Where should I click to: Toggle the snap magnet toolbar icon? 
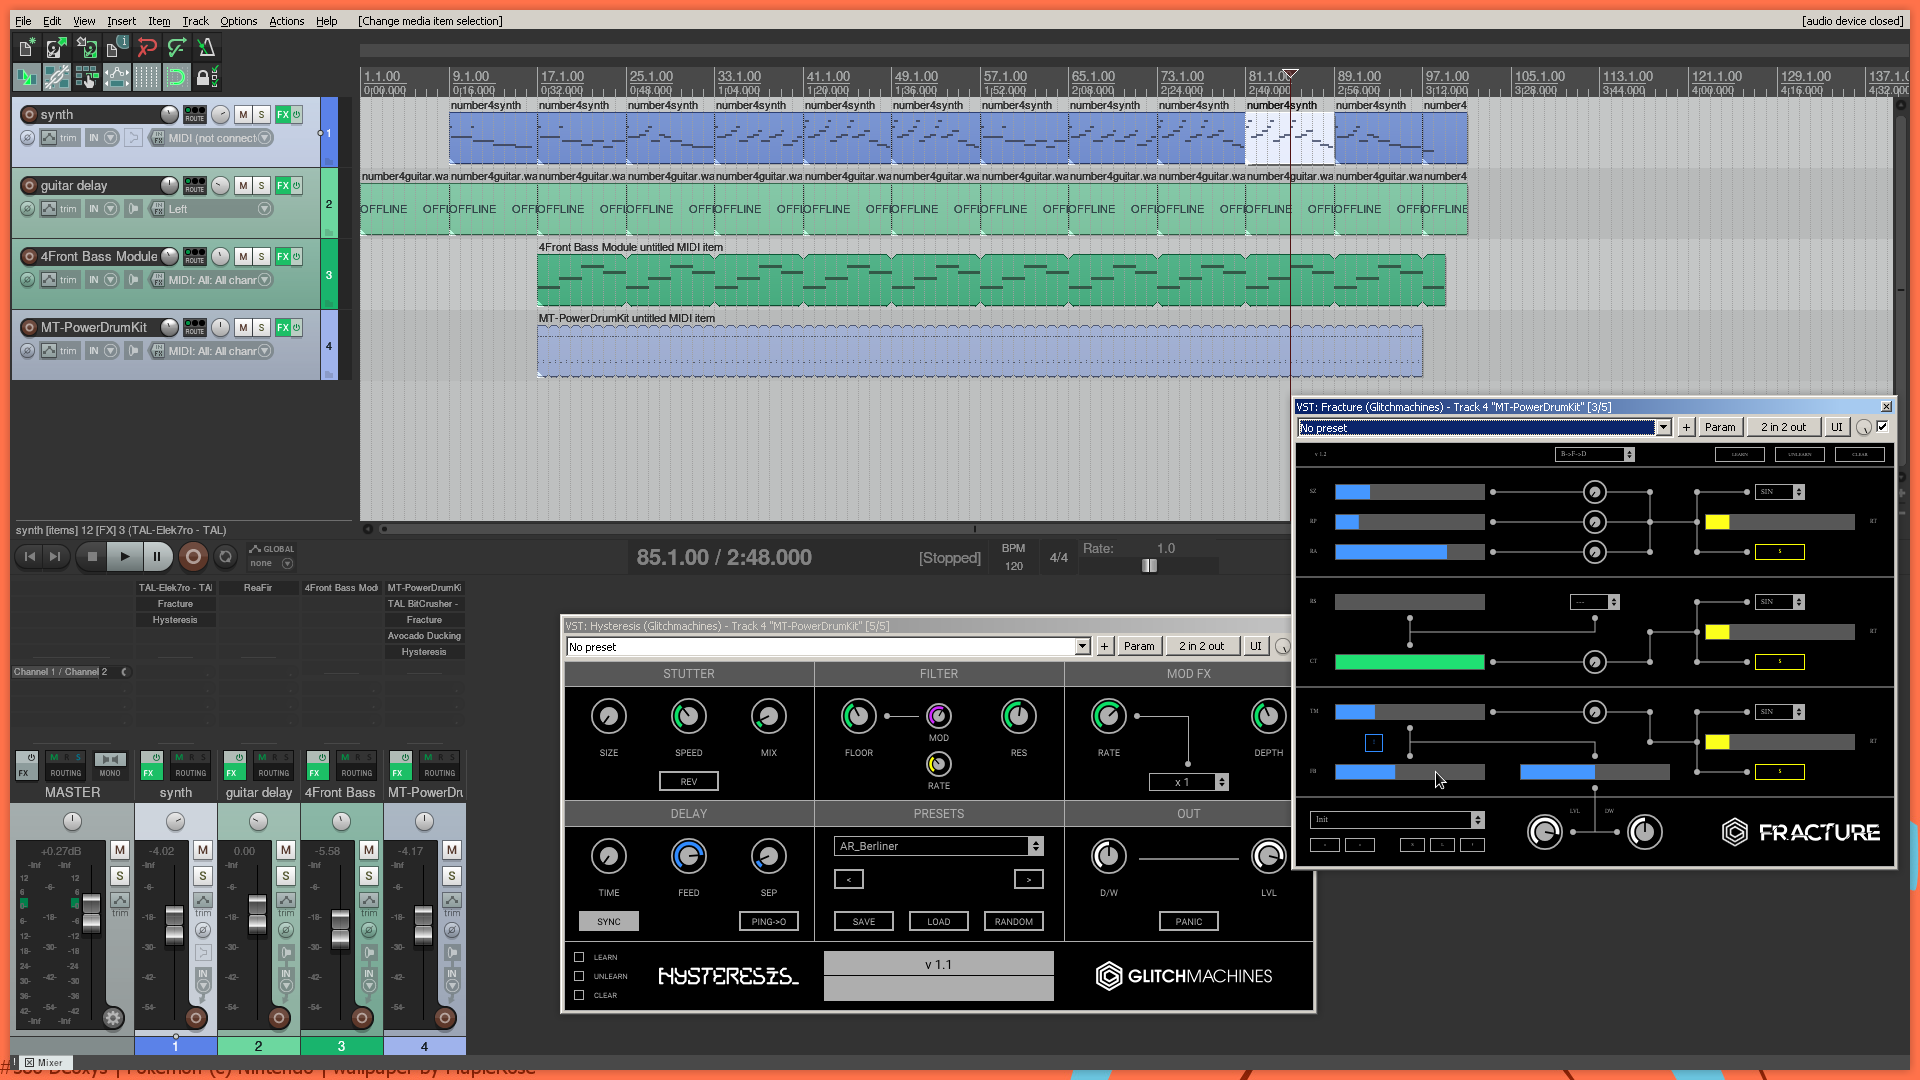(x=176, y=77)
